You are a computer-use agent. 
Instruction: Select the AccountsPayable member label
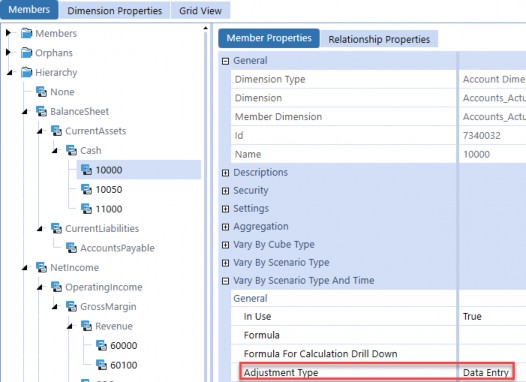tap(117, 248)
